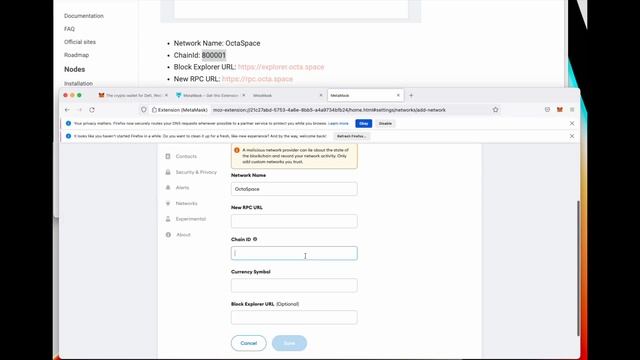Click the Firefox back arrow button
Screen dimensions: 640x360
[67, 110]
